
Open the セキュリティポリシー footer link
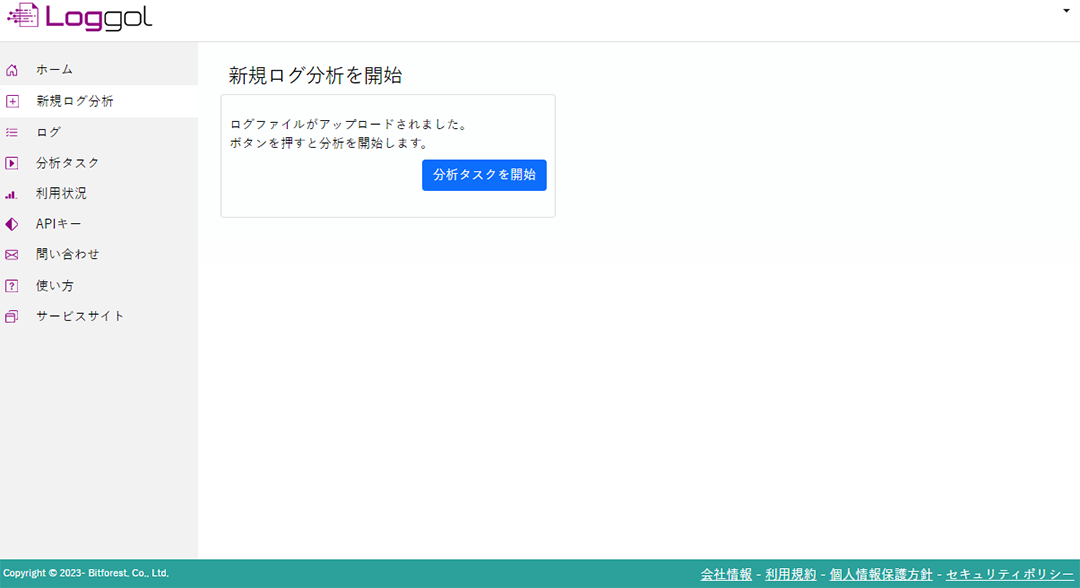(x=1010, y=574)
